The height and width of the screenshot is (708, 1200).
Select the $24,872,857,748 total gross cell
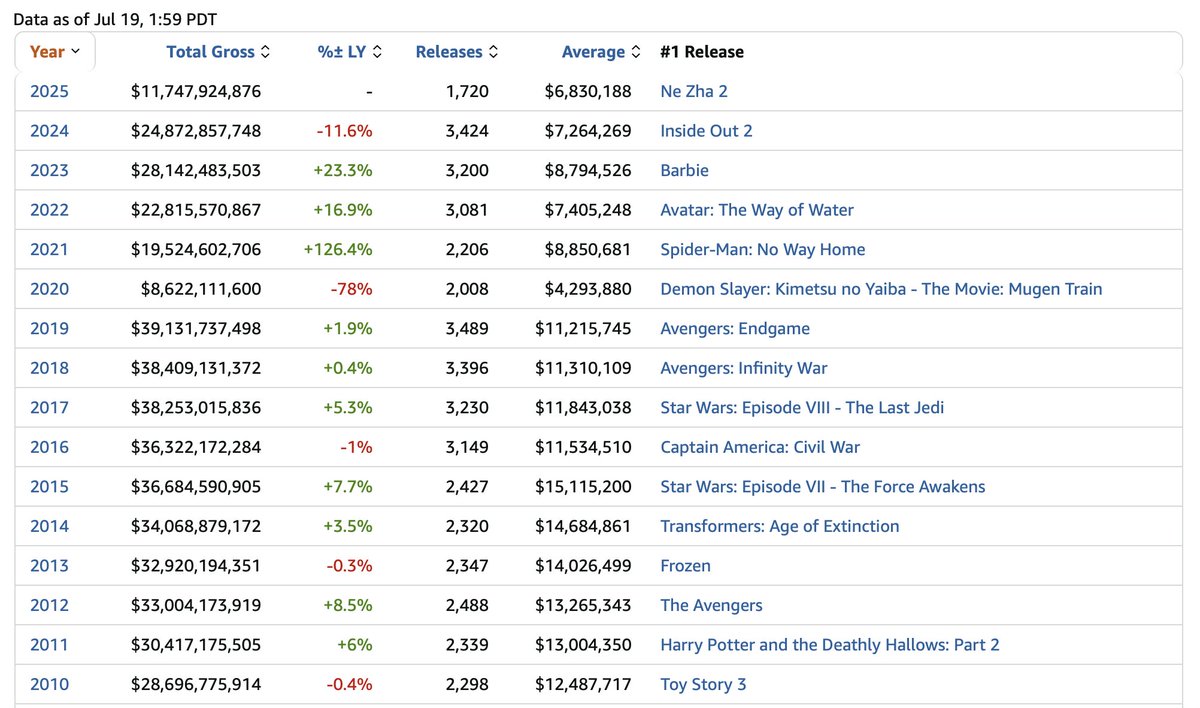point(196,131)
